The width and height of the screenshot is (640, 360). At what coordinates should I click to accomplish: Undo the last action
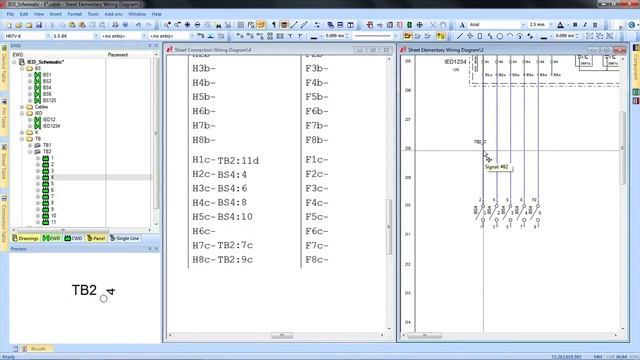coord(138,25)
